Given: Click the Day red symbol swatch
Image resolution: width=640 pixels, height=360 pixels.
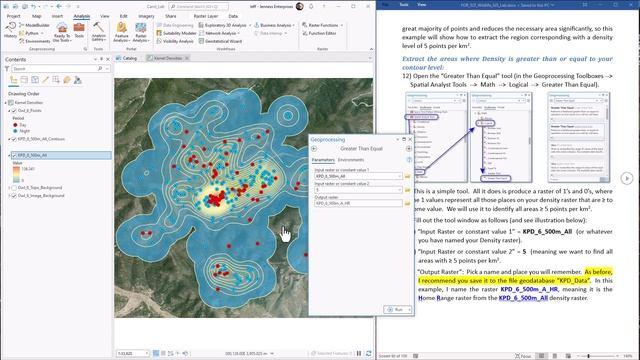Looking at the screenshot, I should [x=15, y=125].
